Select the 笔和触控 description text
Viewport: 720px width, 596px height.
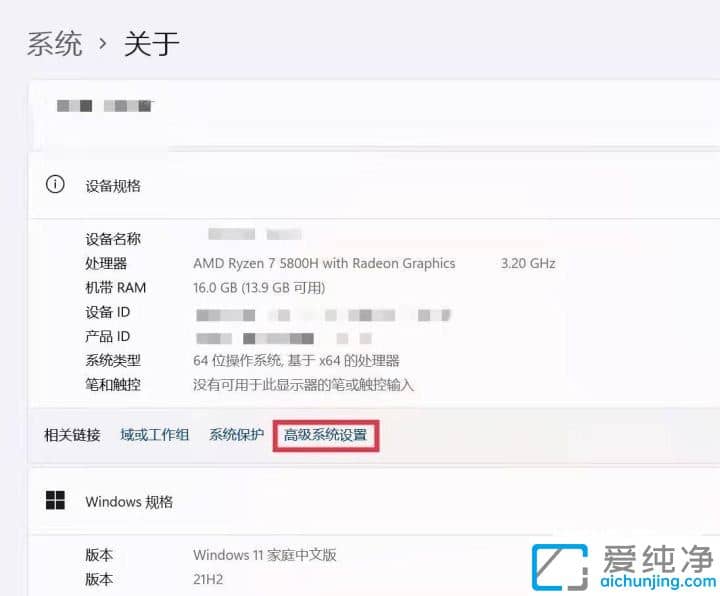303,384
